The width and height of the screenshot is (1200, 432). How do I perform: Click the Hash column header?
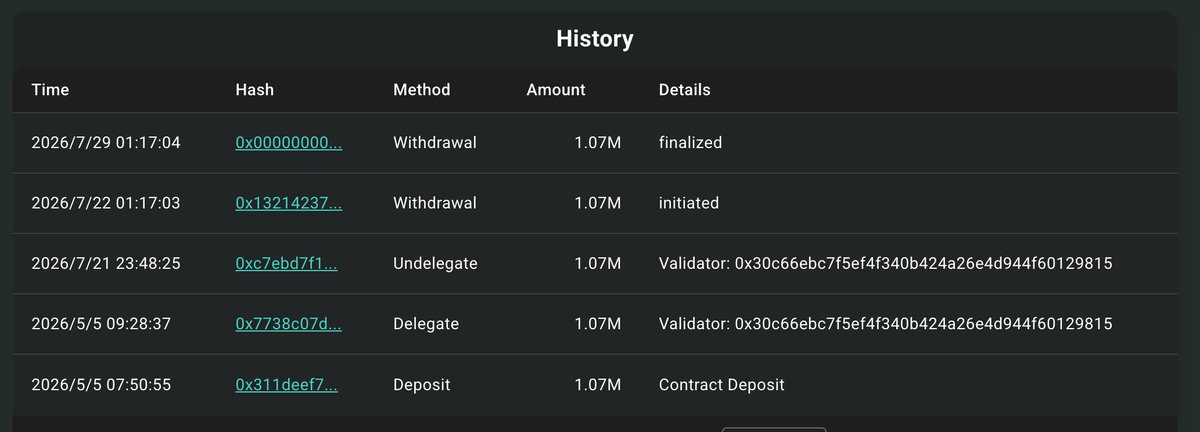point(254,90)
